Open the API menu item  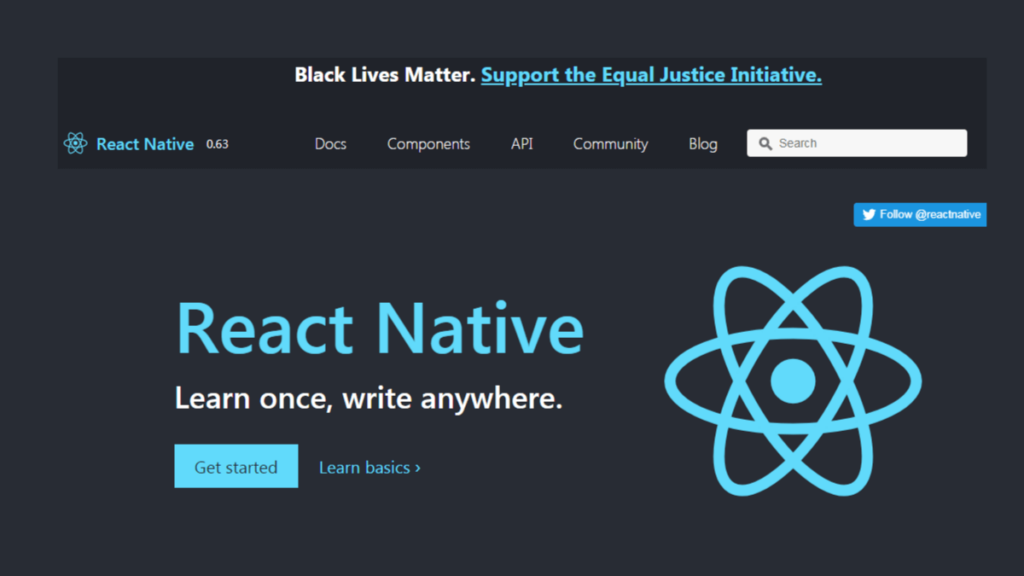[522, 144]
